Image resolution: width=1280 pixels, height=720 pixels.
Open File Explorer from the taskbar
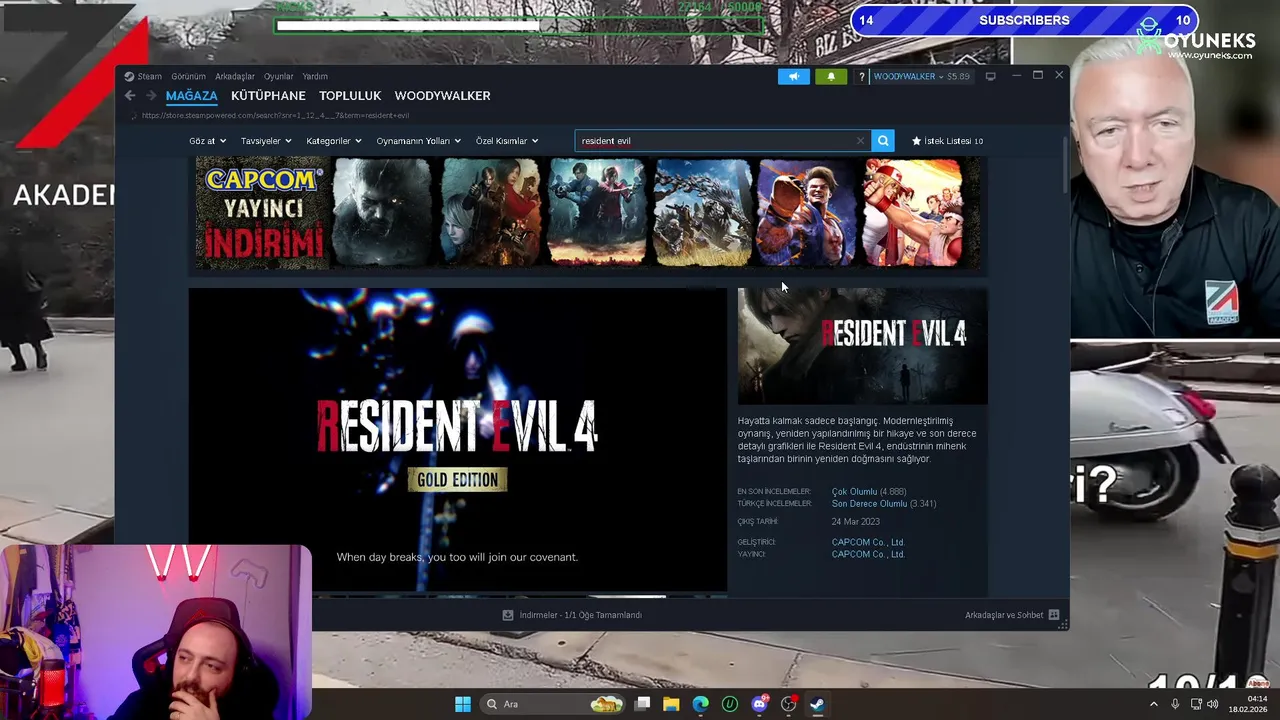(x=671, y=704)
